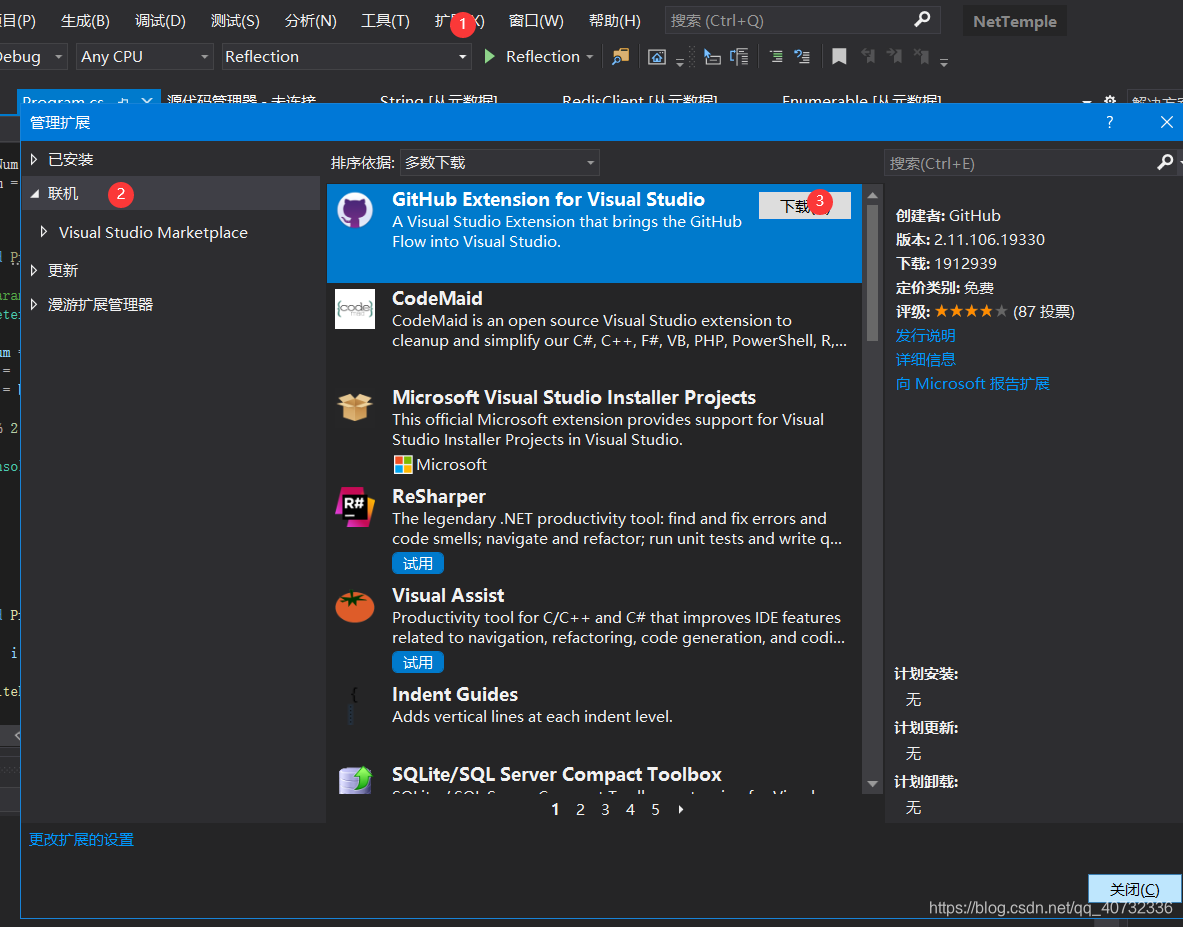Click the extension list scrollbar thumb
Image resolution: width=1183 pixels, height=927 pixels.
click(872, 273)
